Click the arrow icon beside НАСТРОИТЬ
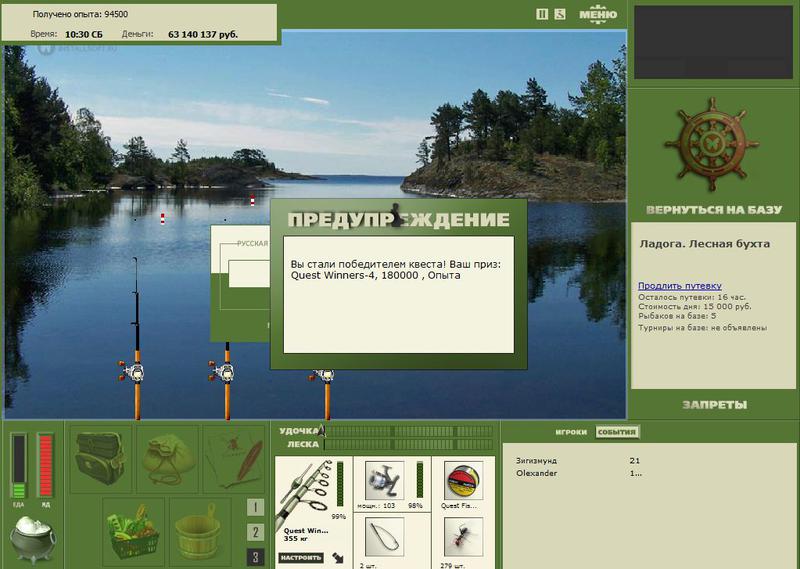This screenshot has height=569, width=800. click(x=338, y=558)
